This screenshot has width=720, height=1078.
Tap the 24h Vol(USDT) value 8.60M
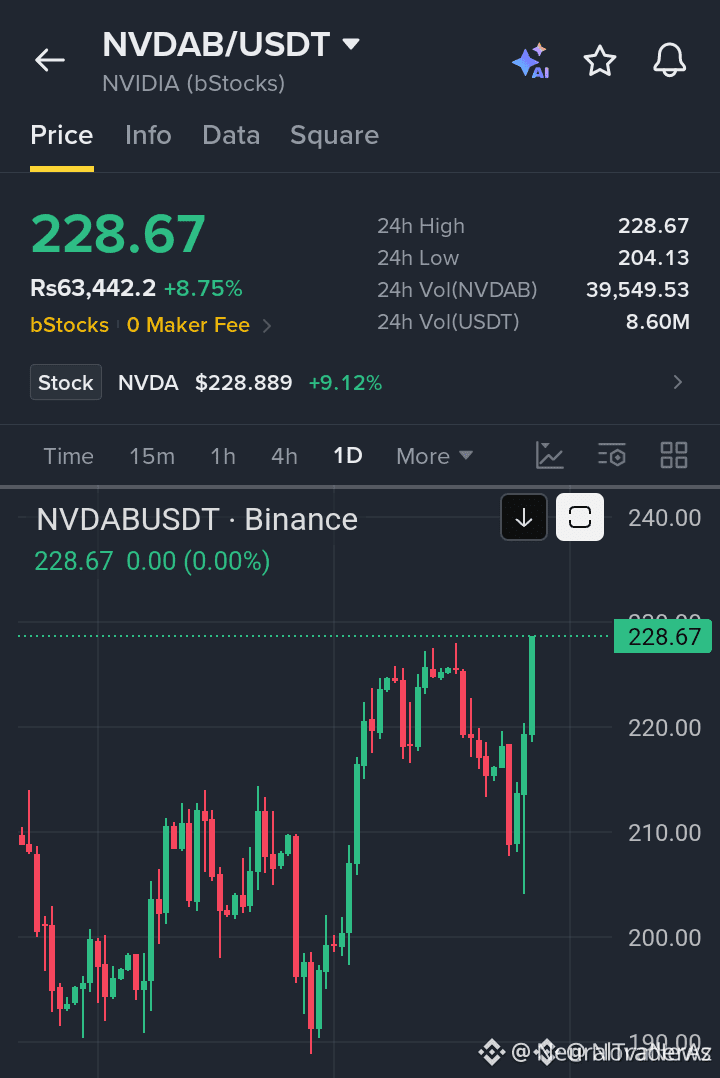(657, 322)
